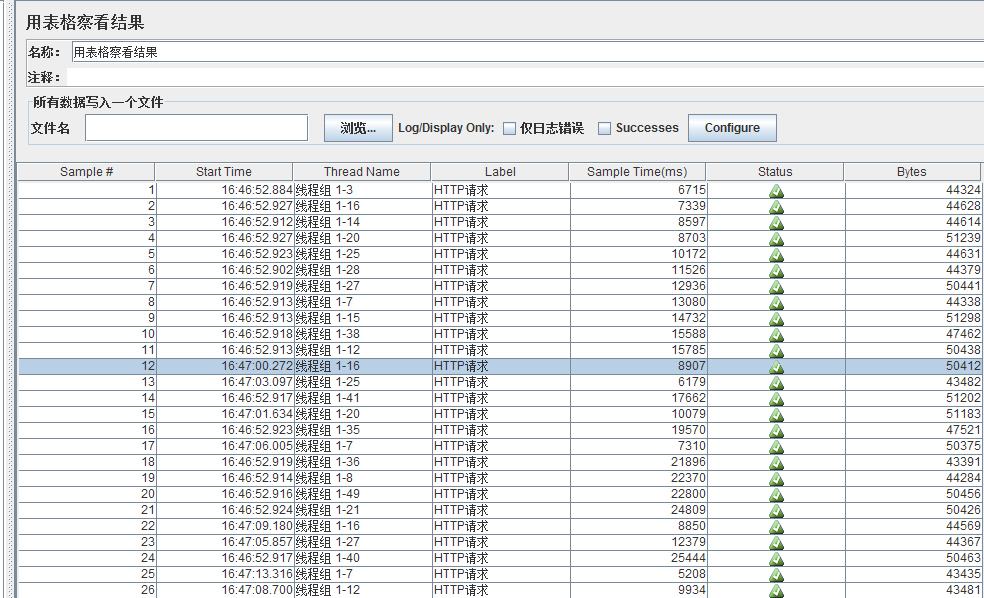Focus the 文件名 filename input field
984x598 pixels.
point(196,128)
